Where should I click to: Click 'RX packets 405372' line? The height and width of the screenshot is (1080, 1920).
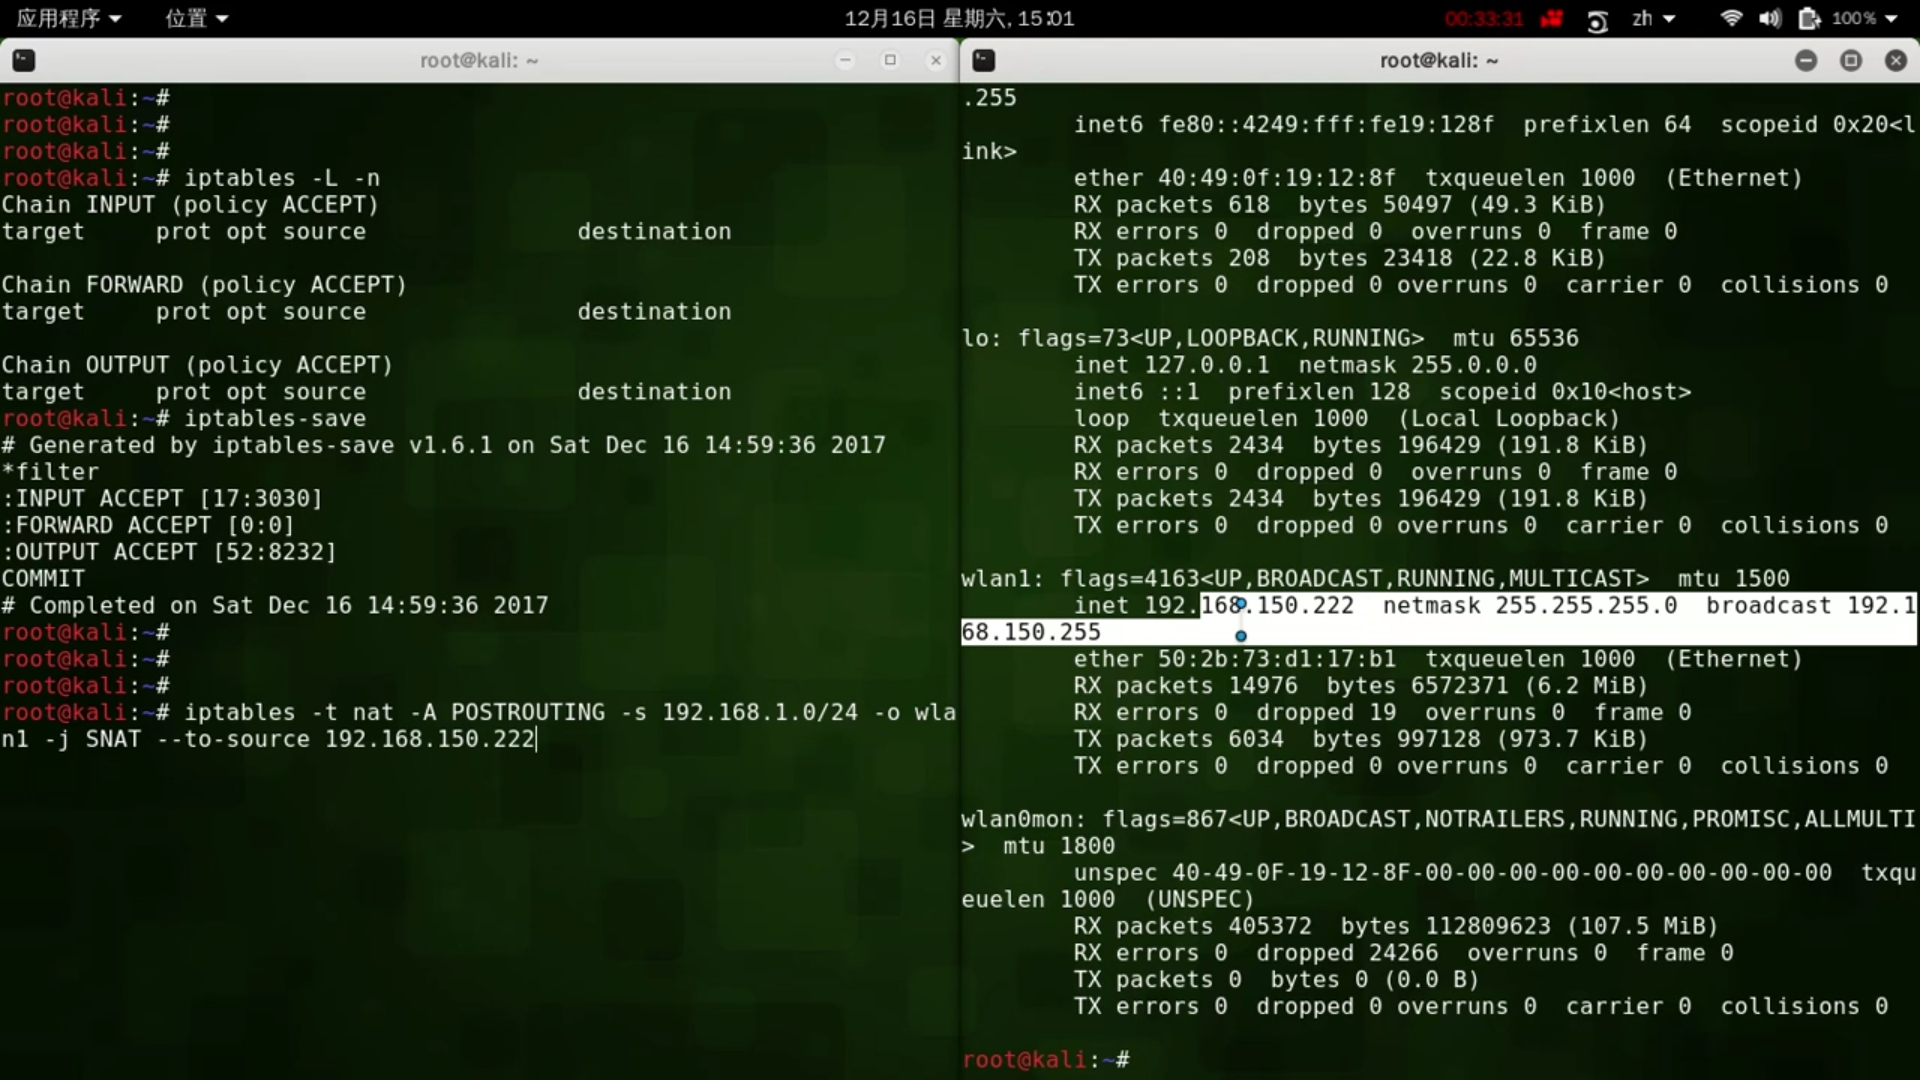point(1395,926)
